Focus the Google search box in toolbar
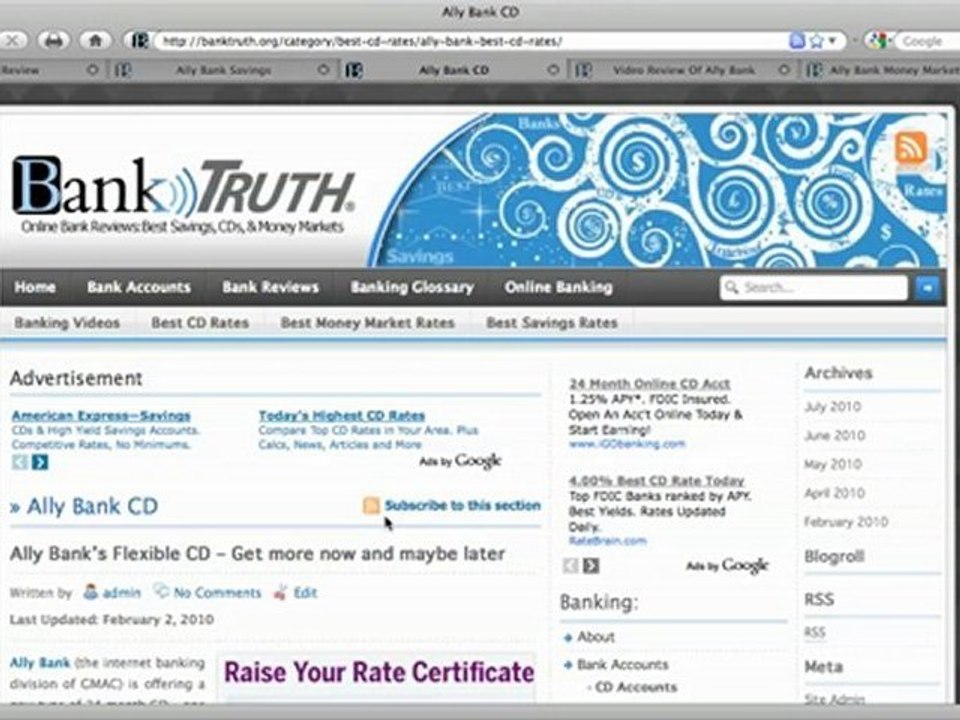The image size is (960, 720). (x=927, y=41)
